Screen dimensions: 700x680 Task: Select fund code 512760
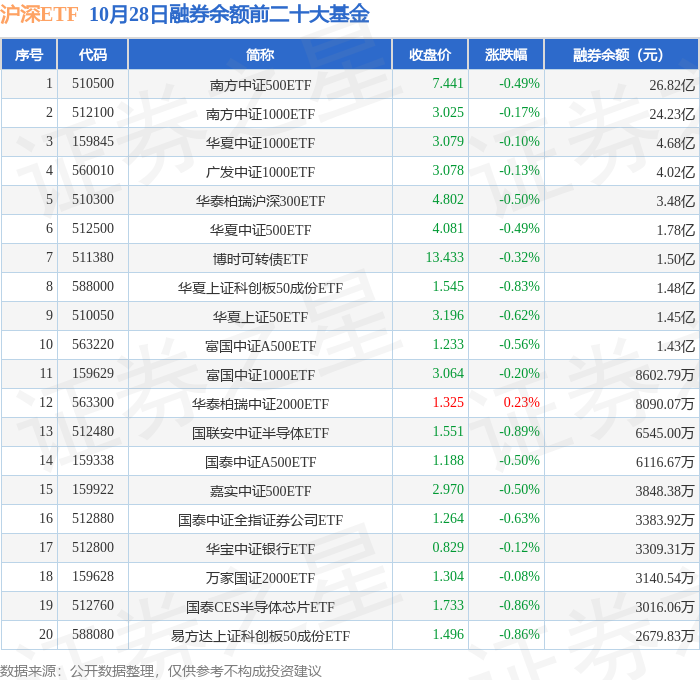pyautogui.click(x=93, y=606)
